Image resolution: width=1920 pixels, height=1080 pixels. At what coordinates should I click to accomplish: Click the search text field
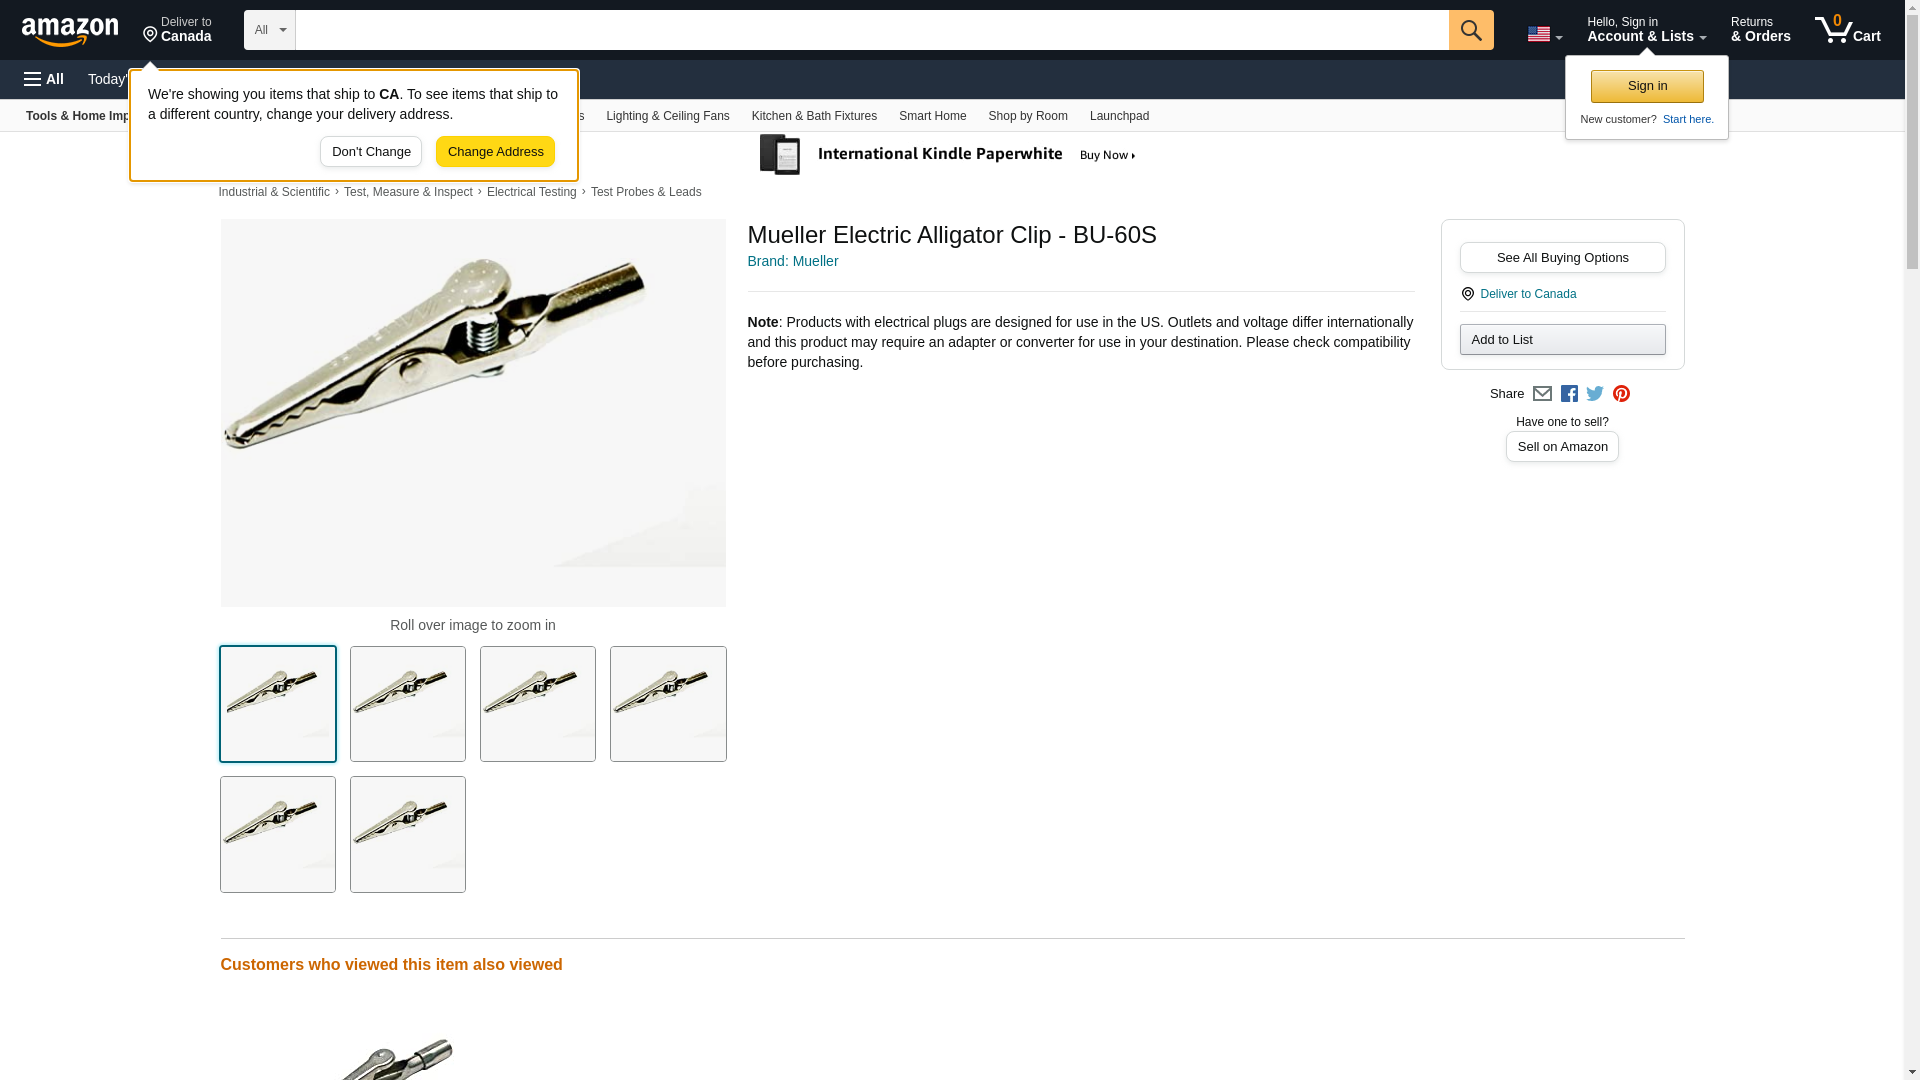pos(872,30)
